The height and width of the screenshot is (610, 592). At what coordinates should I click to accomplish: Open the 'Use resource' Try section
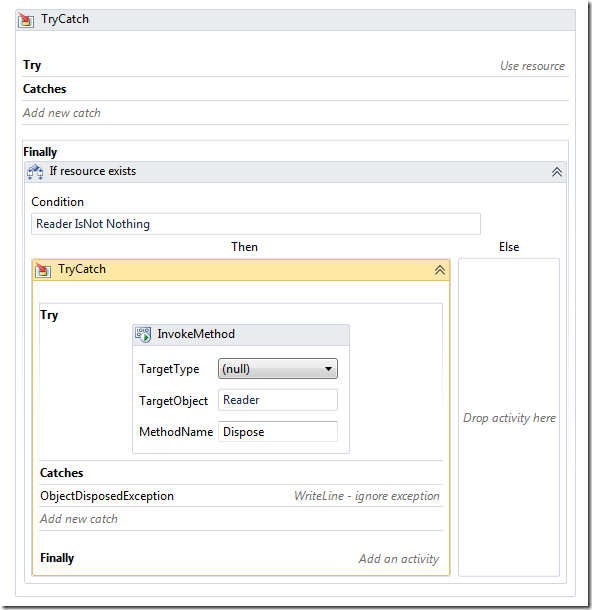[x=532, y=66]
